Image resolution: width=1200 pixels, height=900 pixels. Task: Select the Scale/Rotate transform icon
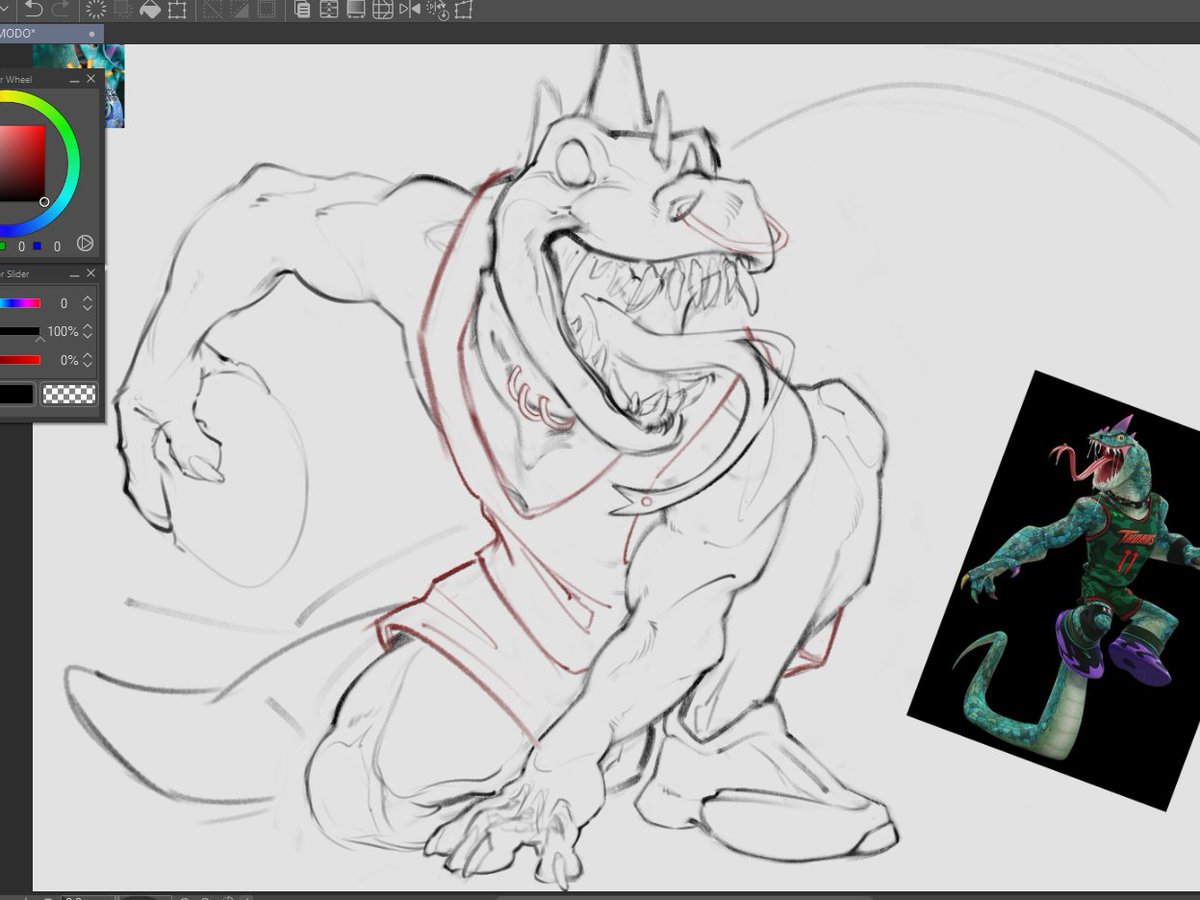pos(177,10)
